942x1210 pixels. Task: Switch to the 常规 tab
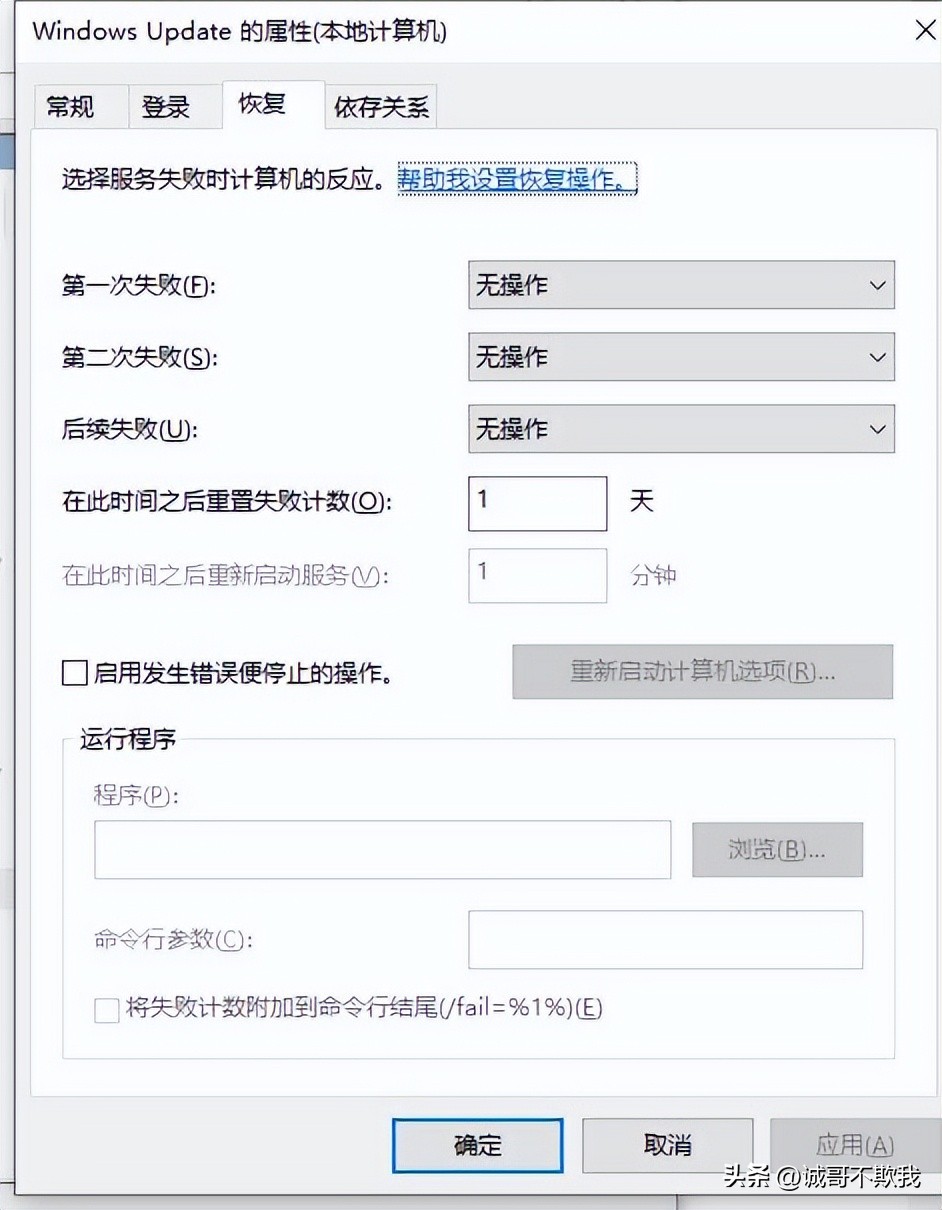click(79, 106)
